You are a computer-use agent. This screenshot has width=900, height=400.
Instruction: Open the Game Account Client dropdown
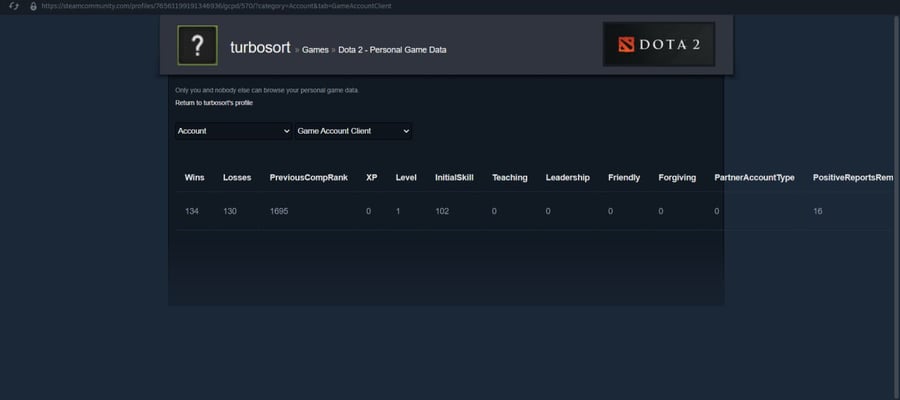coord(353,131)
